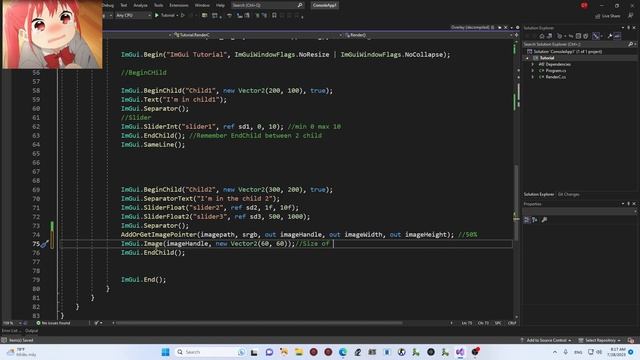Focus the Search (Ctrl+Q) box

[267, 5]
